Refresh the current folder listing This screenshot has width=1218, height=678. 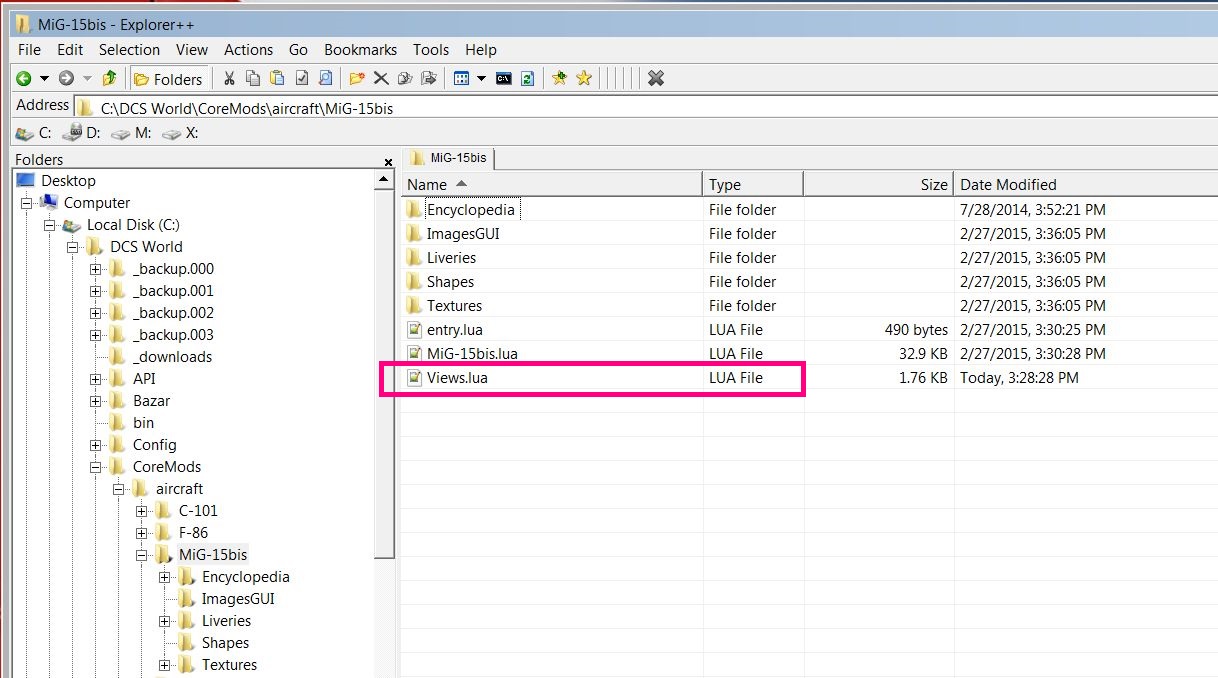[x=527, y=78]
